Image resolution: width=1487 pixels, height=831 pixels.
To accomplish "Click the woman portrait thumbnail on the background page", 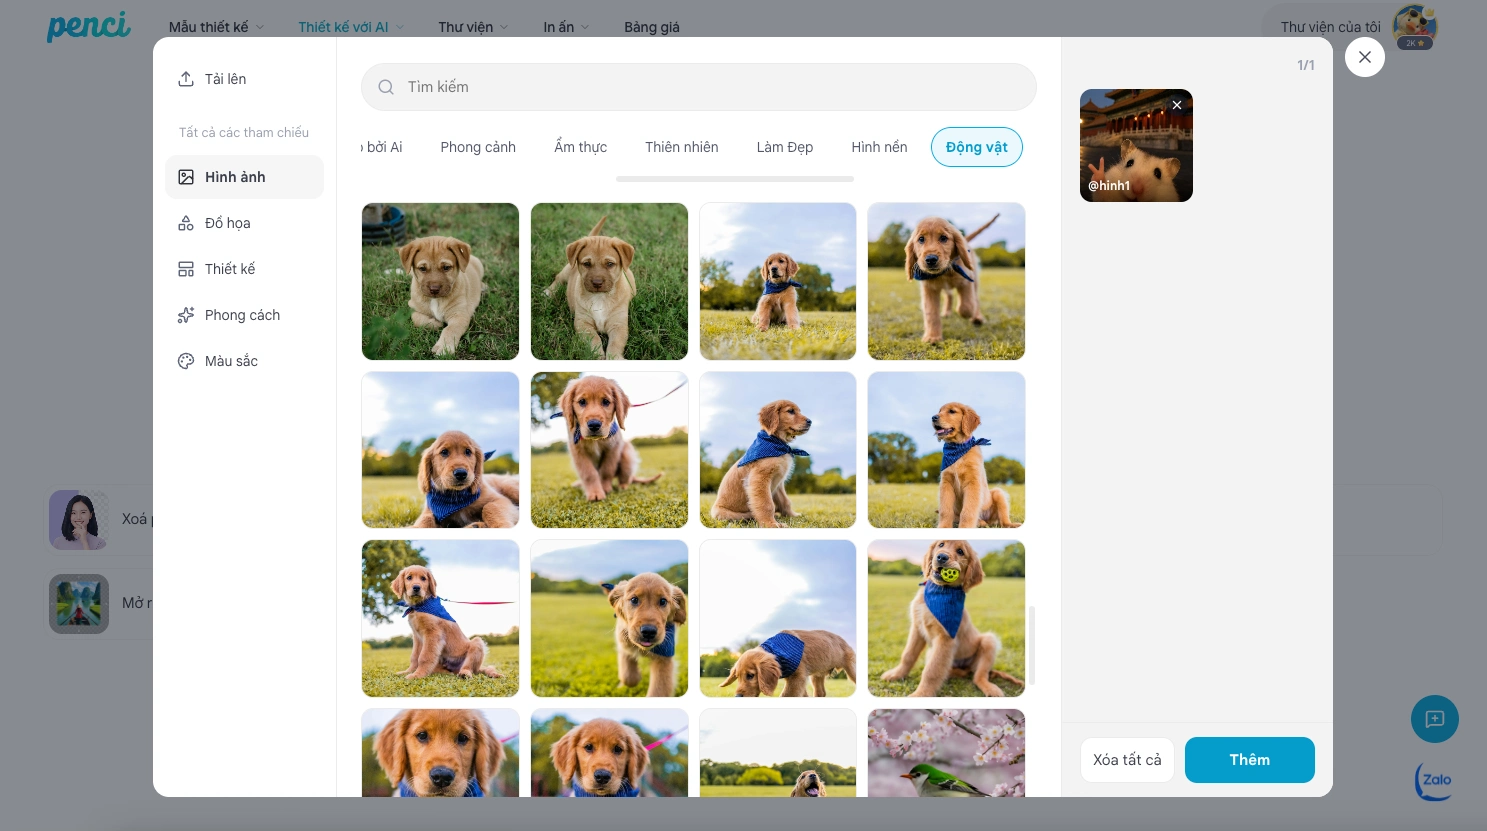I will point(79,520).
